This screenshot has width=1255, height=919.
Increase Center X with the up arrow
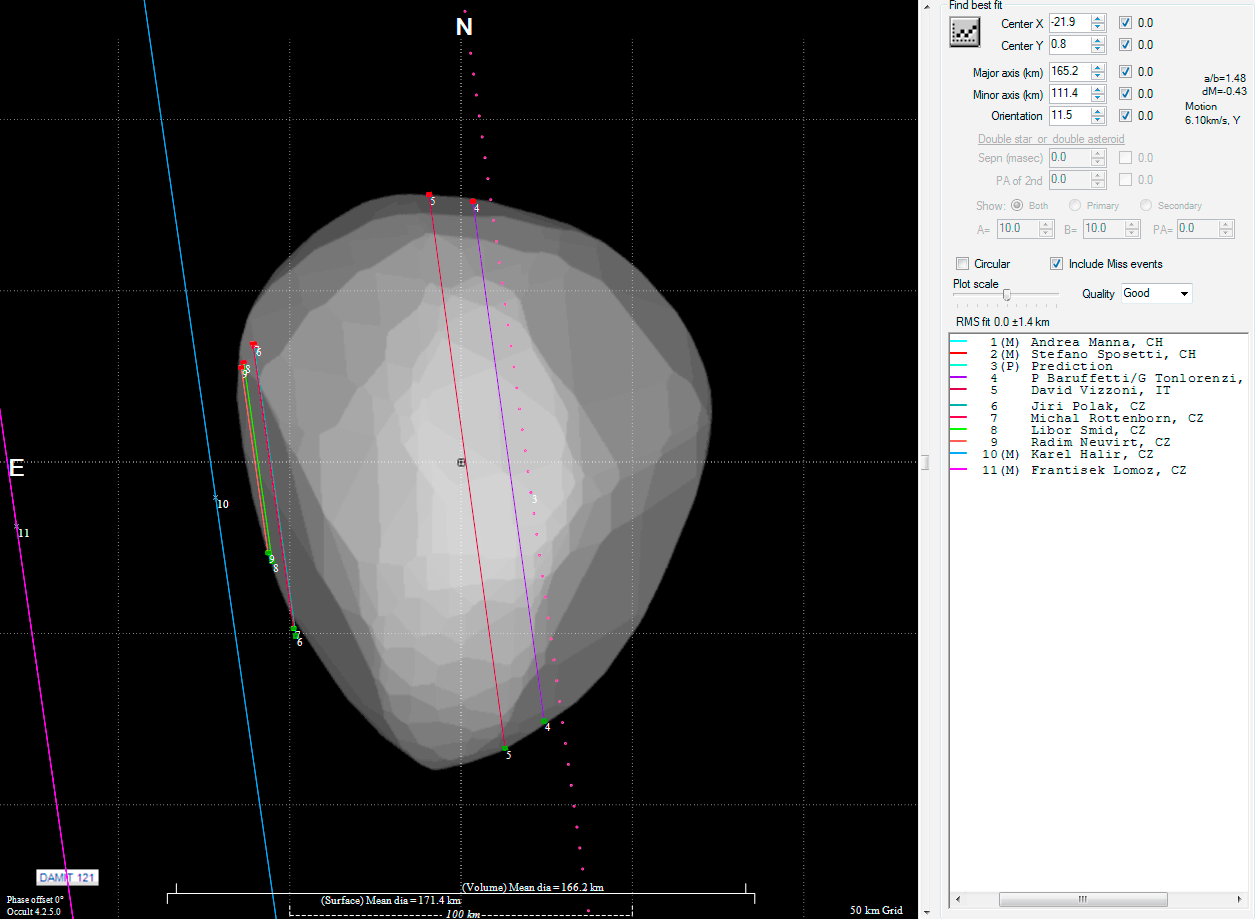1098,19
